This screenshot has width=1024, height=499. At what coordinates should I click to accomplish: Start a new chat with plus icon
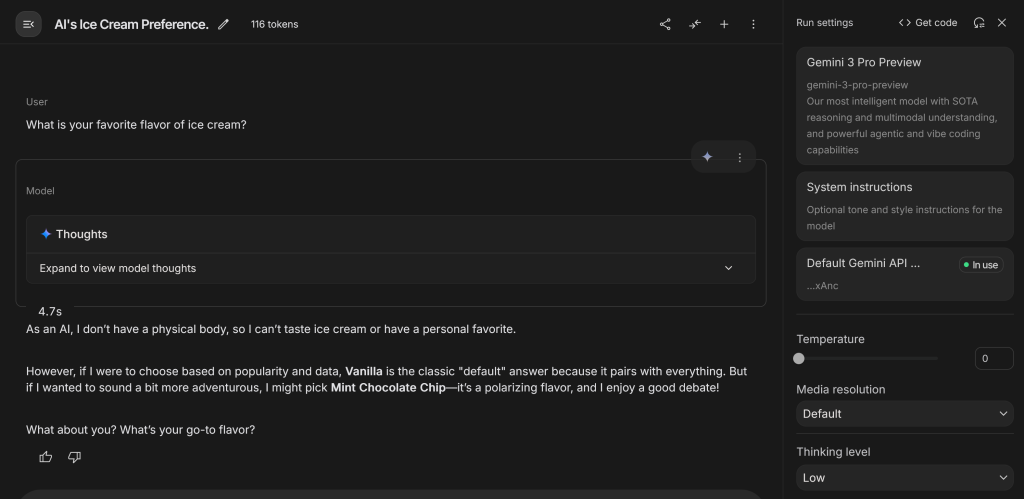[x=724, y=24]
